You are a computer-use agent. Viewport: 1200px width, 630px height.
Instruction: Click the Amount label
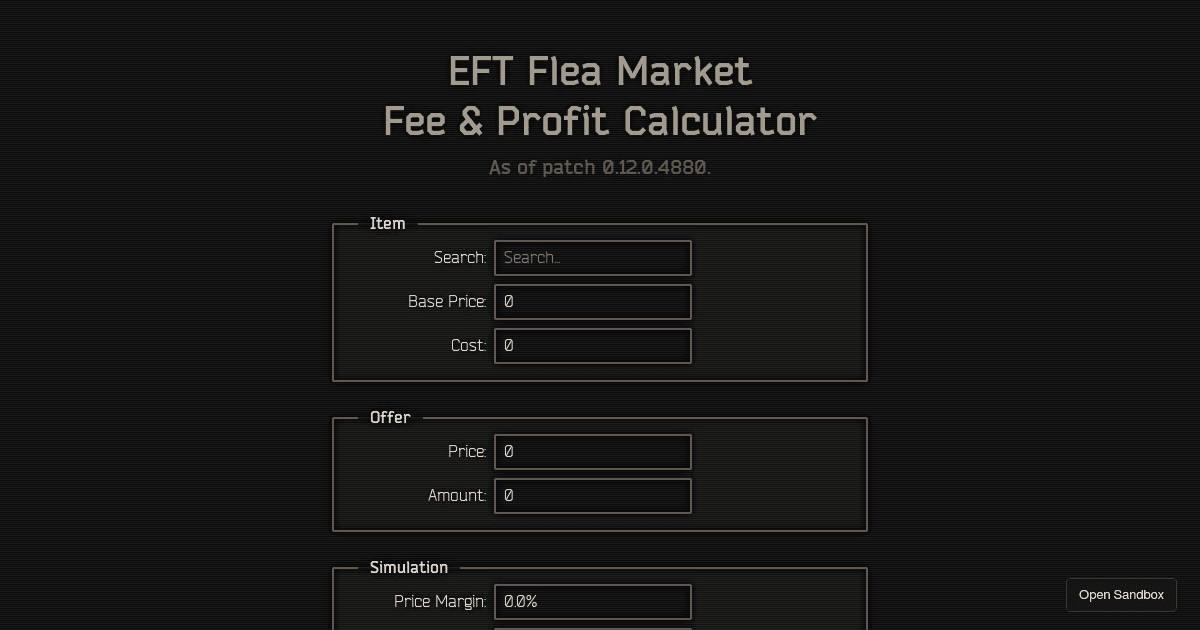(456, 495)
